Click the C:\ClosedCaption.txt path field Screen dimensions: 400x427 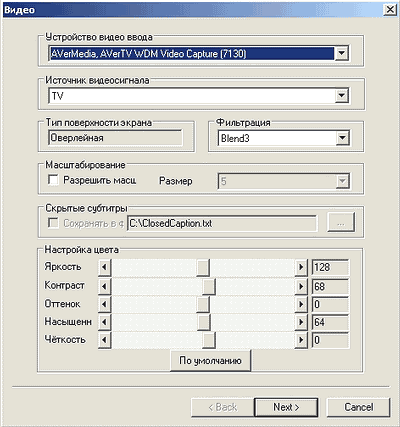point(222,223)
